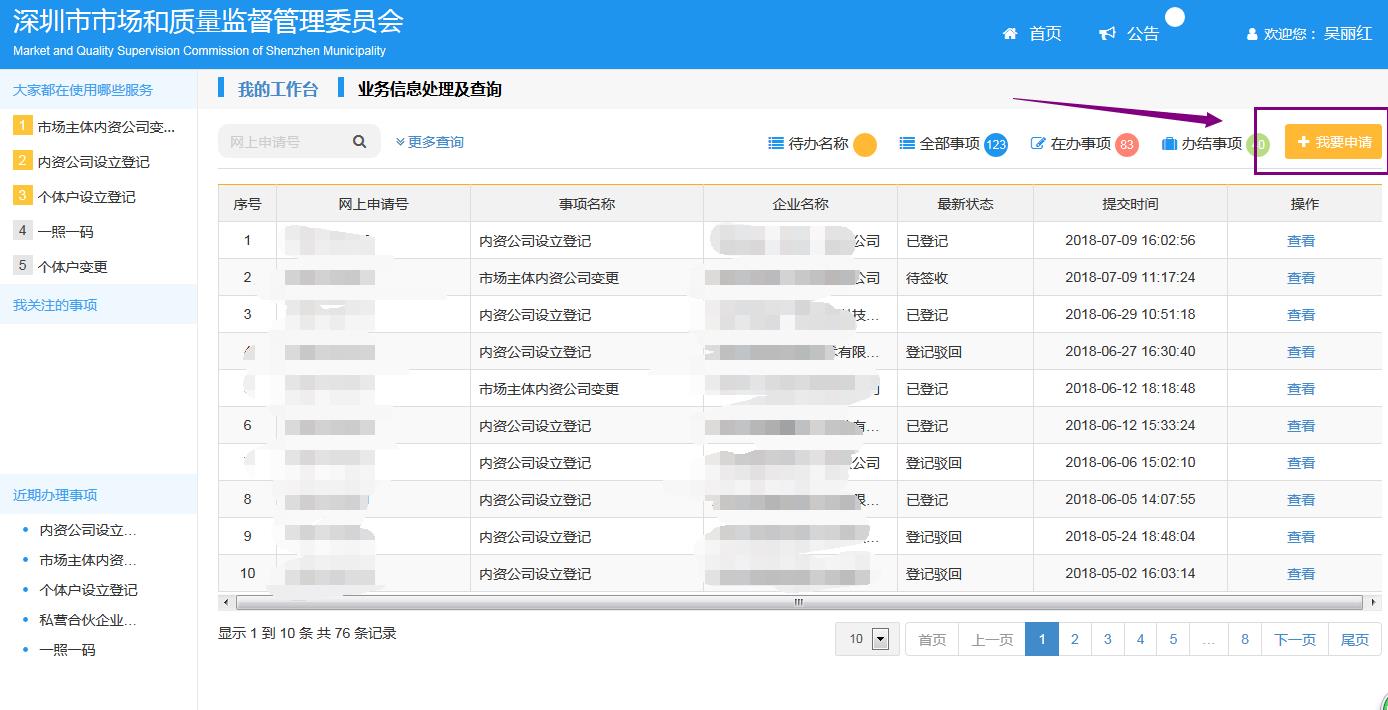The height and width of the screenshot is (710, 1388).
Task: Click the user icon beside 欢迎您
Action: click(x=1251, y=34)
